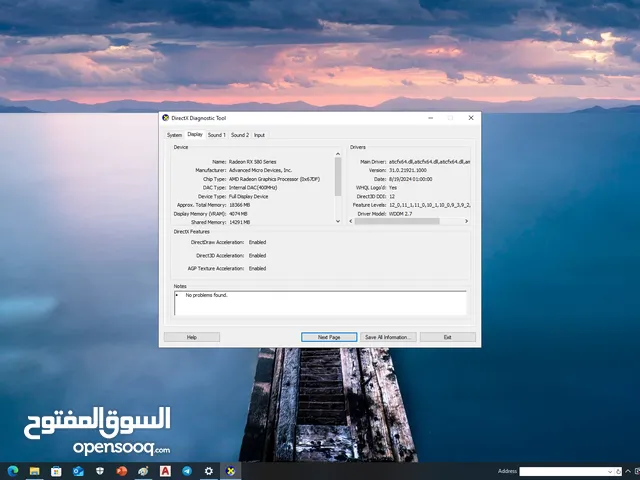This screenshot has height=480, width=640.
Task: Open Settings gear in the taskbar
Action: (209, 471)
